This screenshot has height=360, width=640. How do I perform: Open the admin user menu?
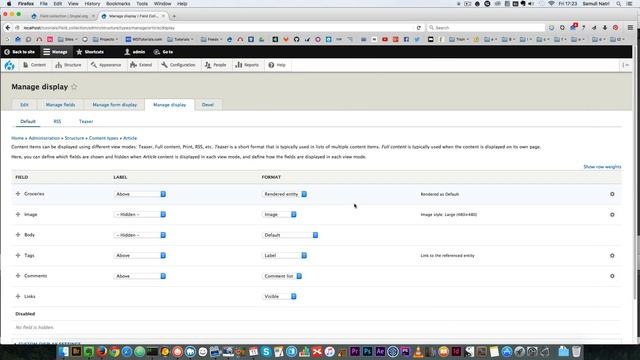[135, 52]
